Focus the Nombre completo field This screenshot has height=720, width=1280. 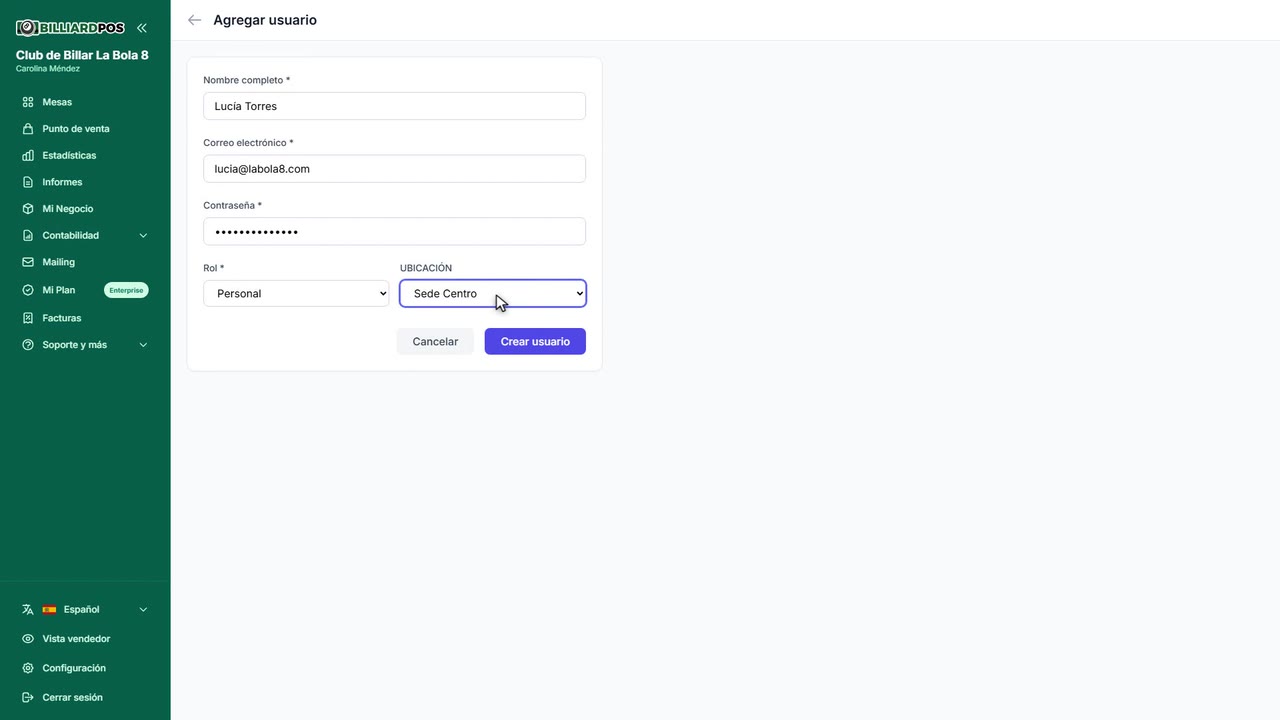click(394, 106)
